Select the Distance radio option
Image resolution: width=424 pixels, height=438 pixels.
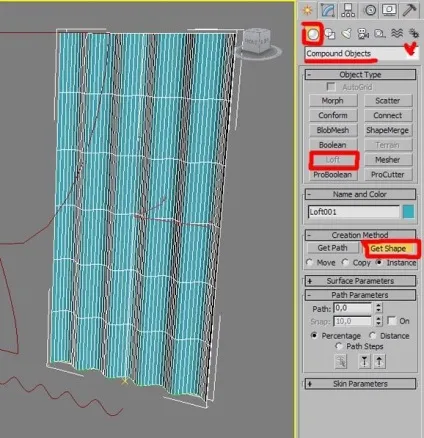tap(373, 335)
